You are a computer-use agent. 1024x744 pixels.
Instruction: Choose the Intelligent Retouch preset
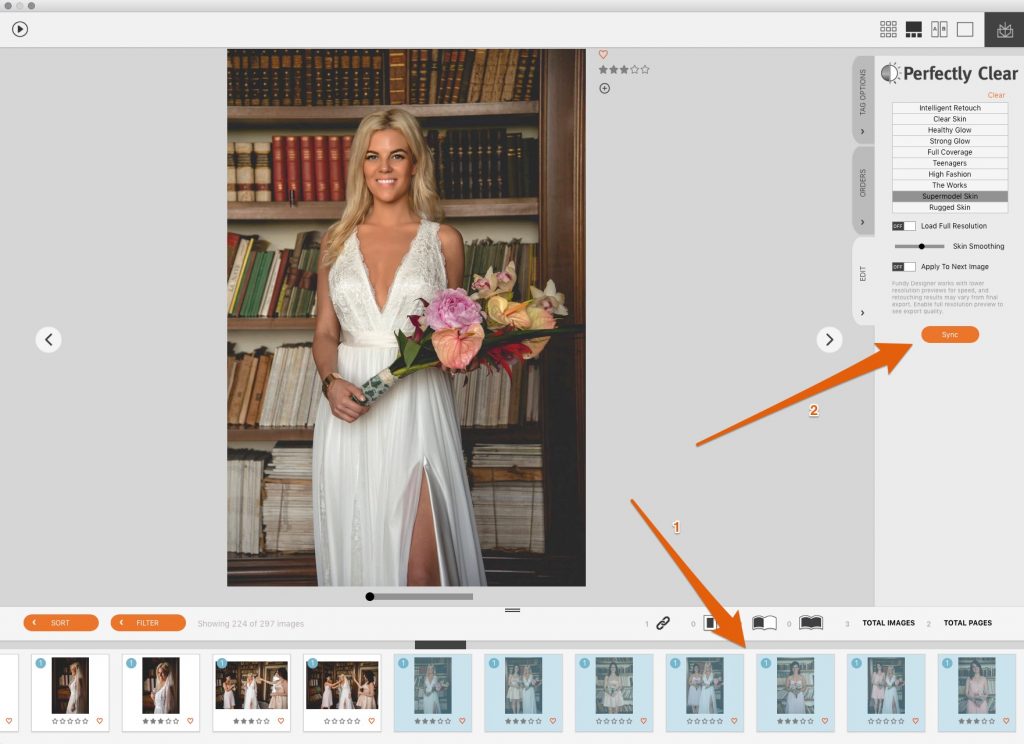950,108
